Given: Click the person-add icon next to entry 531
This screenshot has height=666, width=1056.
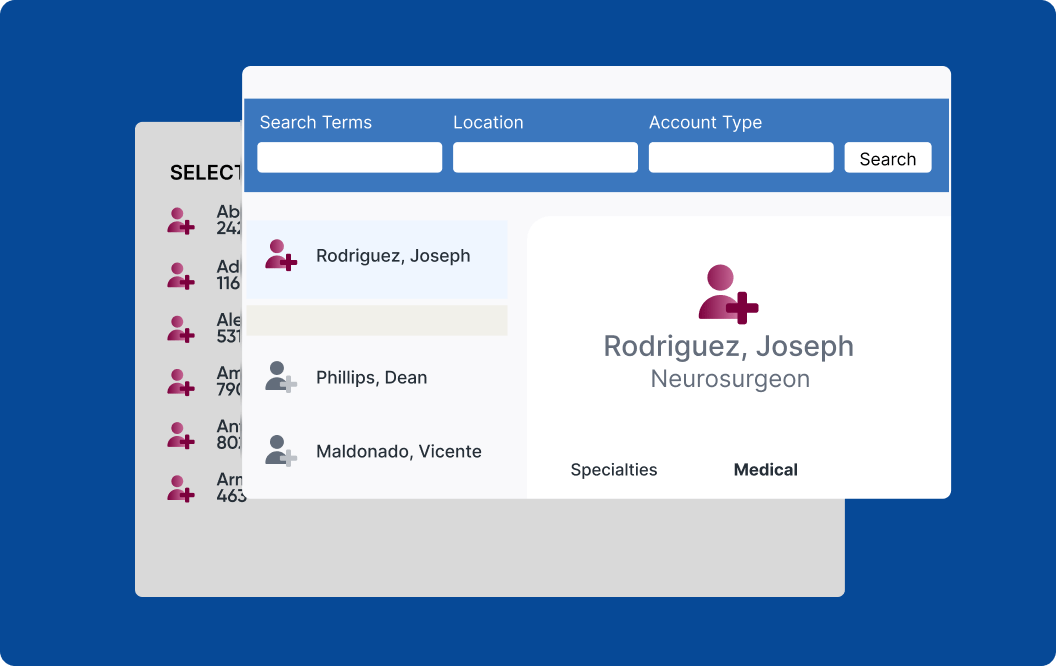Looking at the screenshot, I should 180,328.
